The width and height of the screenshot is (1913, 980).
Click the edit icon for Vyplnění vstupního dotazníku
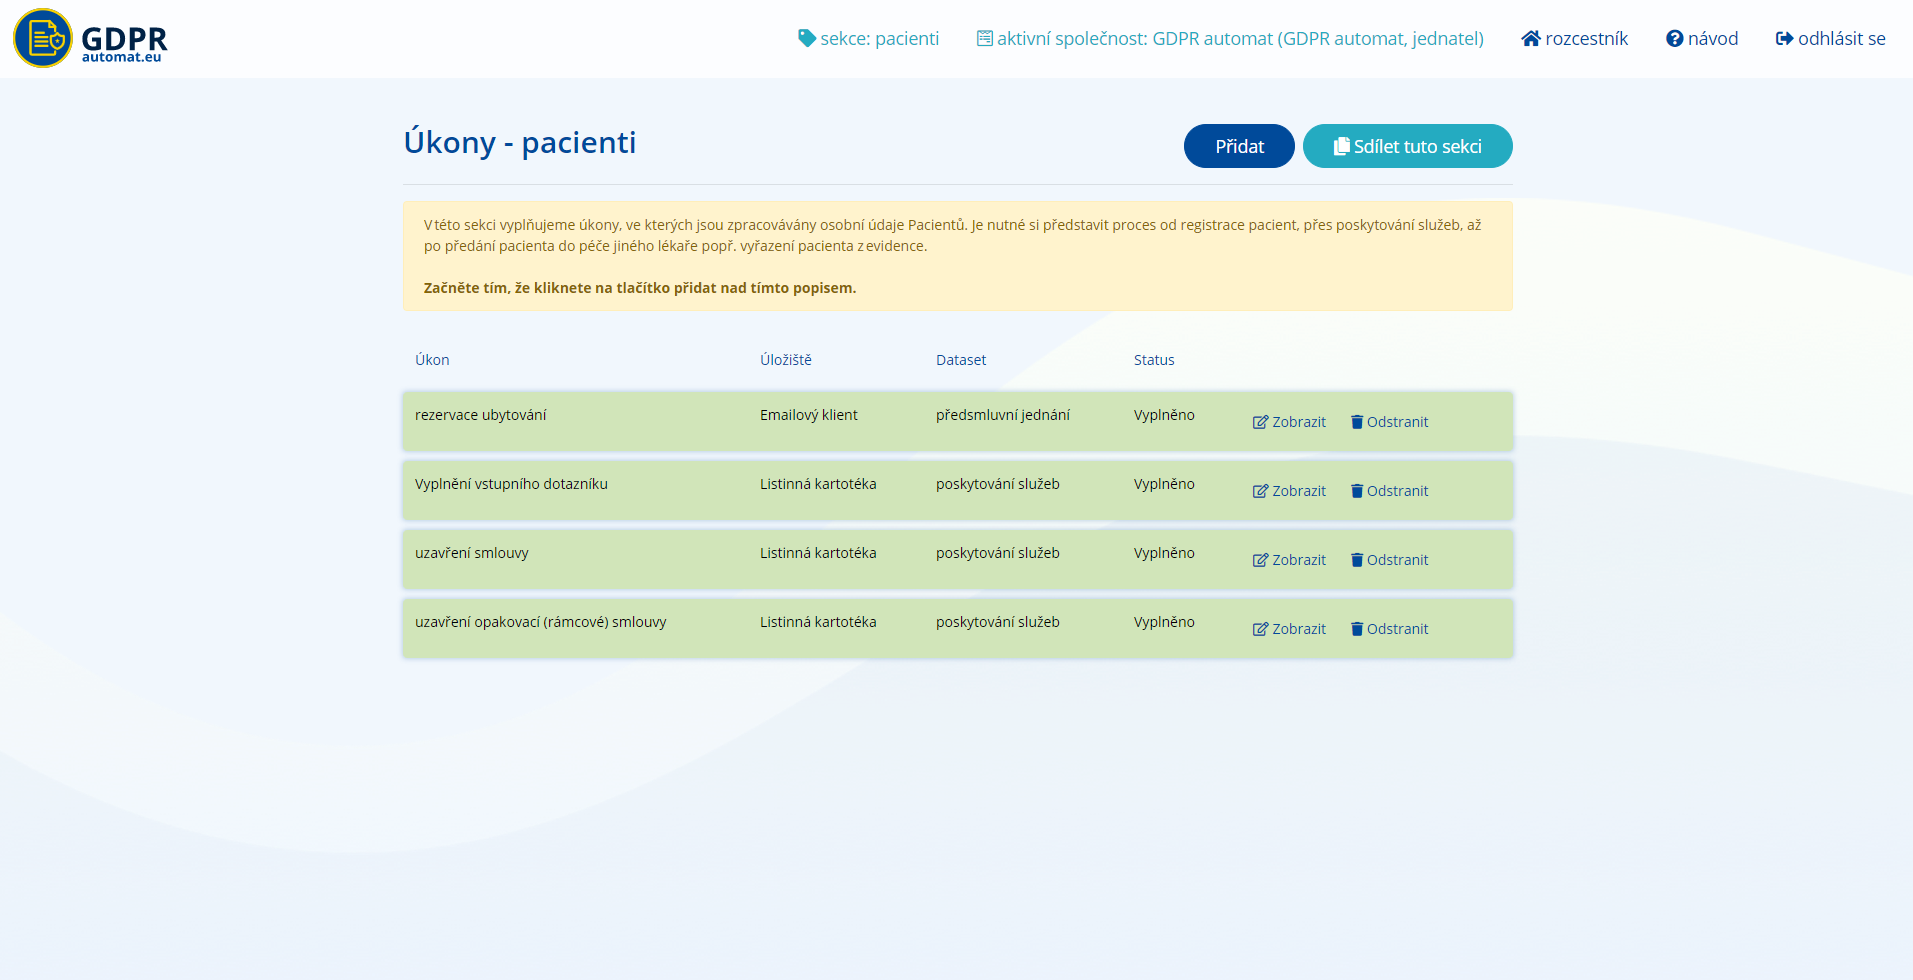point(1260,491)
